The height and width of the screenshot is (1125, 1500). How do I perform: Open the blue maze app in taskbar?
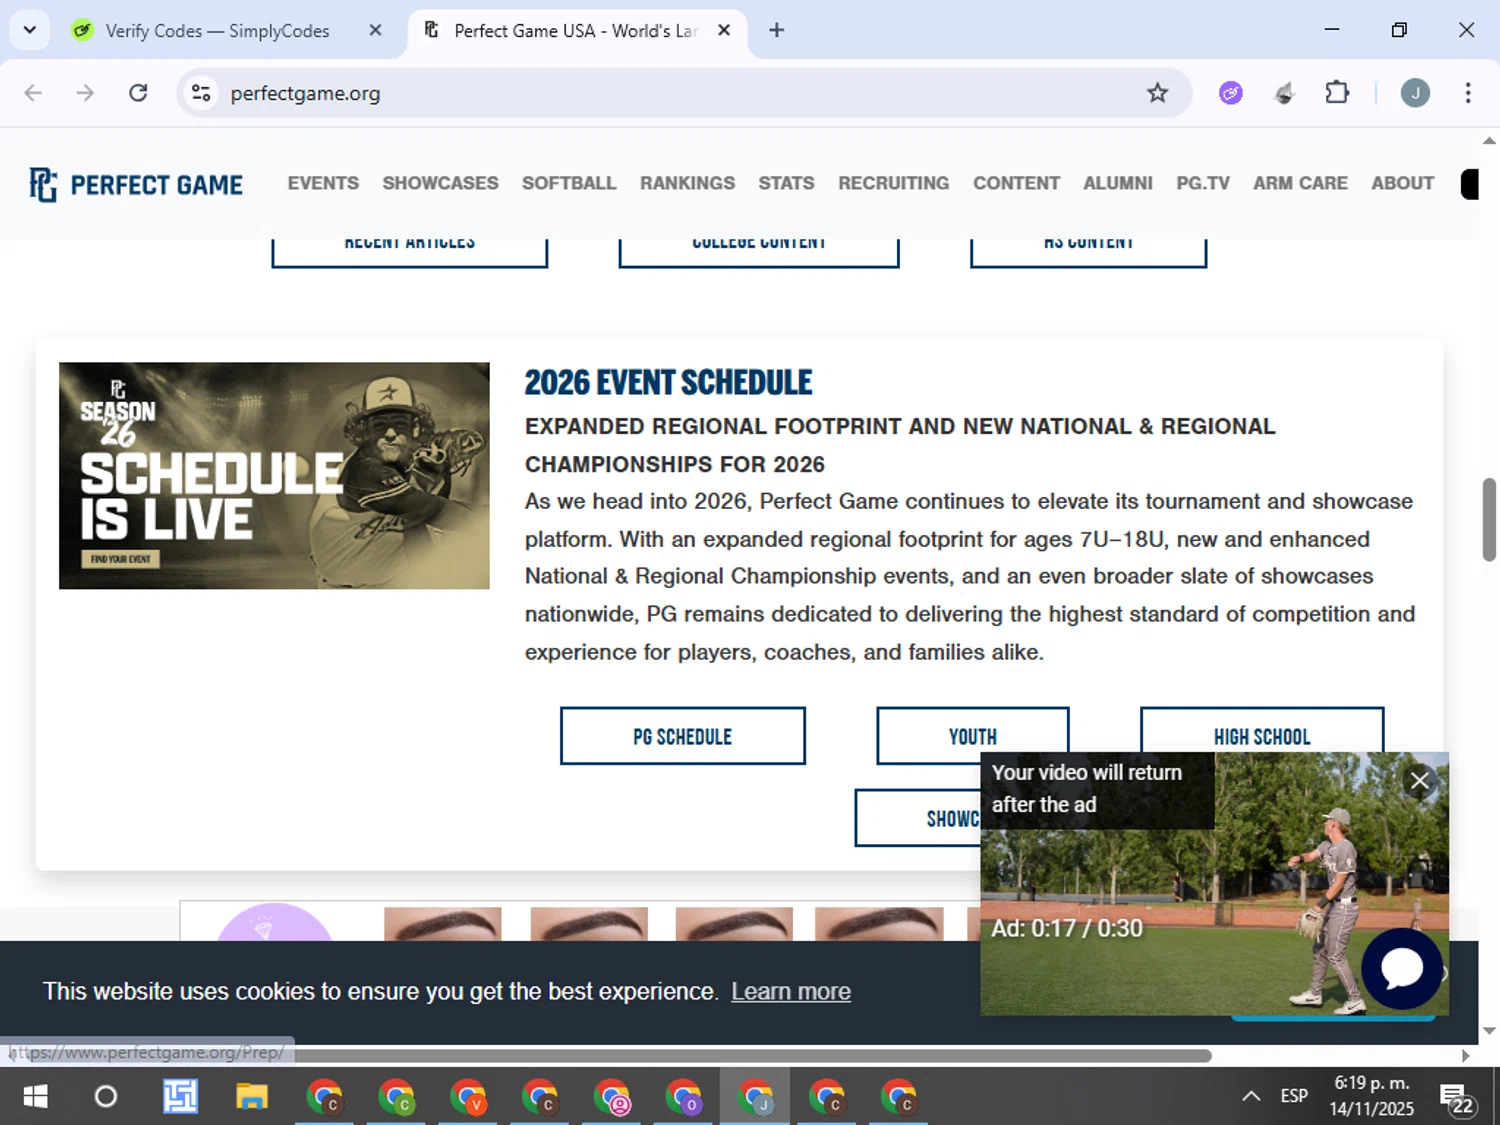(180, 1097)
